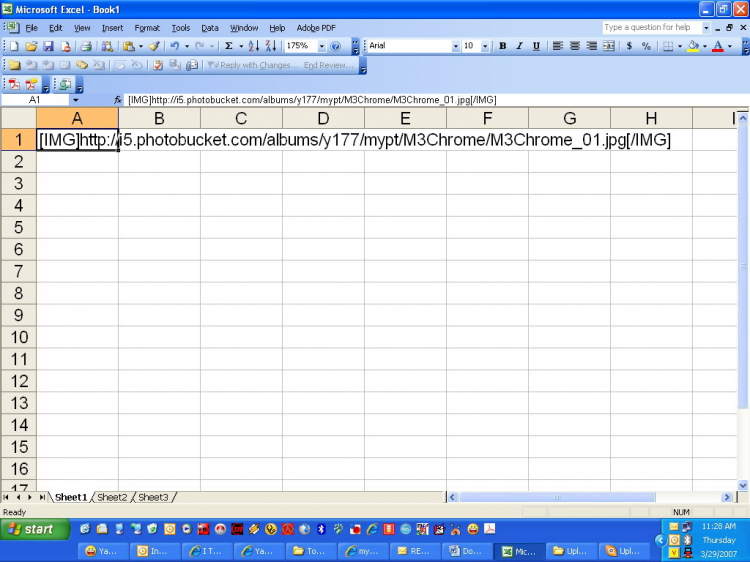Open the Upl... folder taskbar button

point(572,551)
